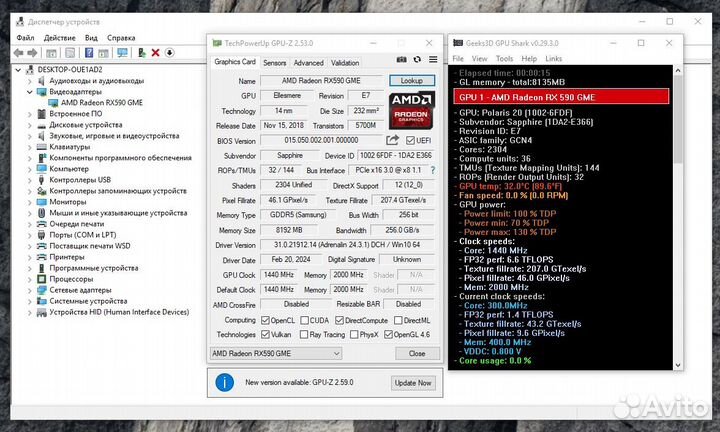Click GPU Shark scrollbar down arrow
The height and width of the screenshot is (432, 720).
pyautogui.click(x=678, y=365)
